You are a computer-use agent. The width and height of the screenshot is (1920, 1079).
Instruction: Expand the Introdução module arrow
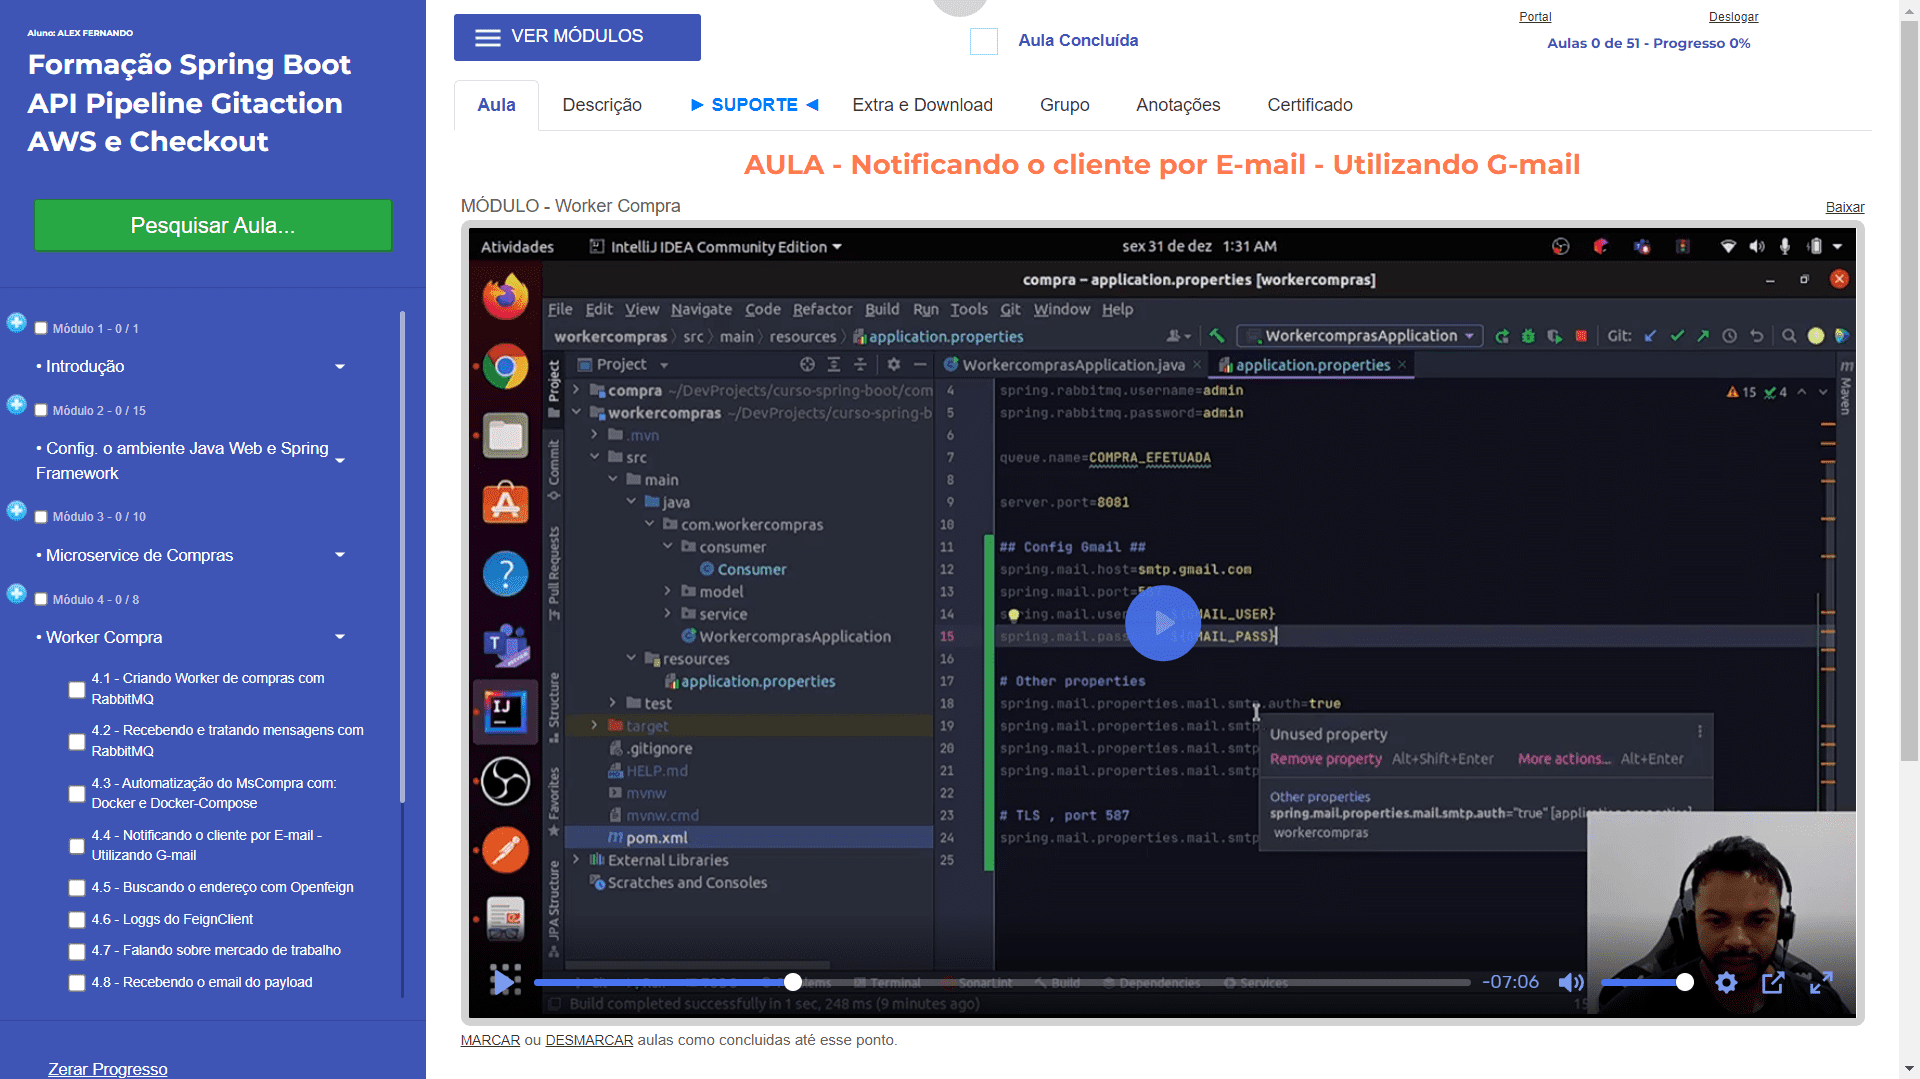click(x=340, y=367)
